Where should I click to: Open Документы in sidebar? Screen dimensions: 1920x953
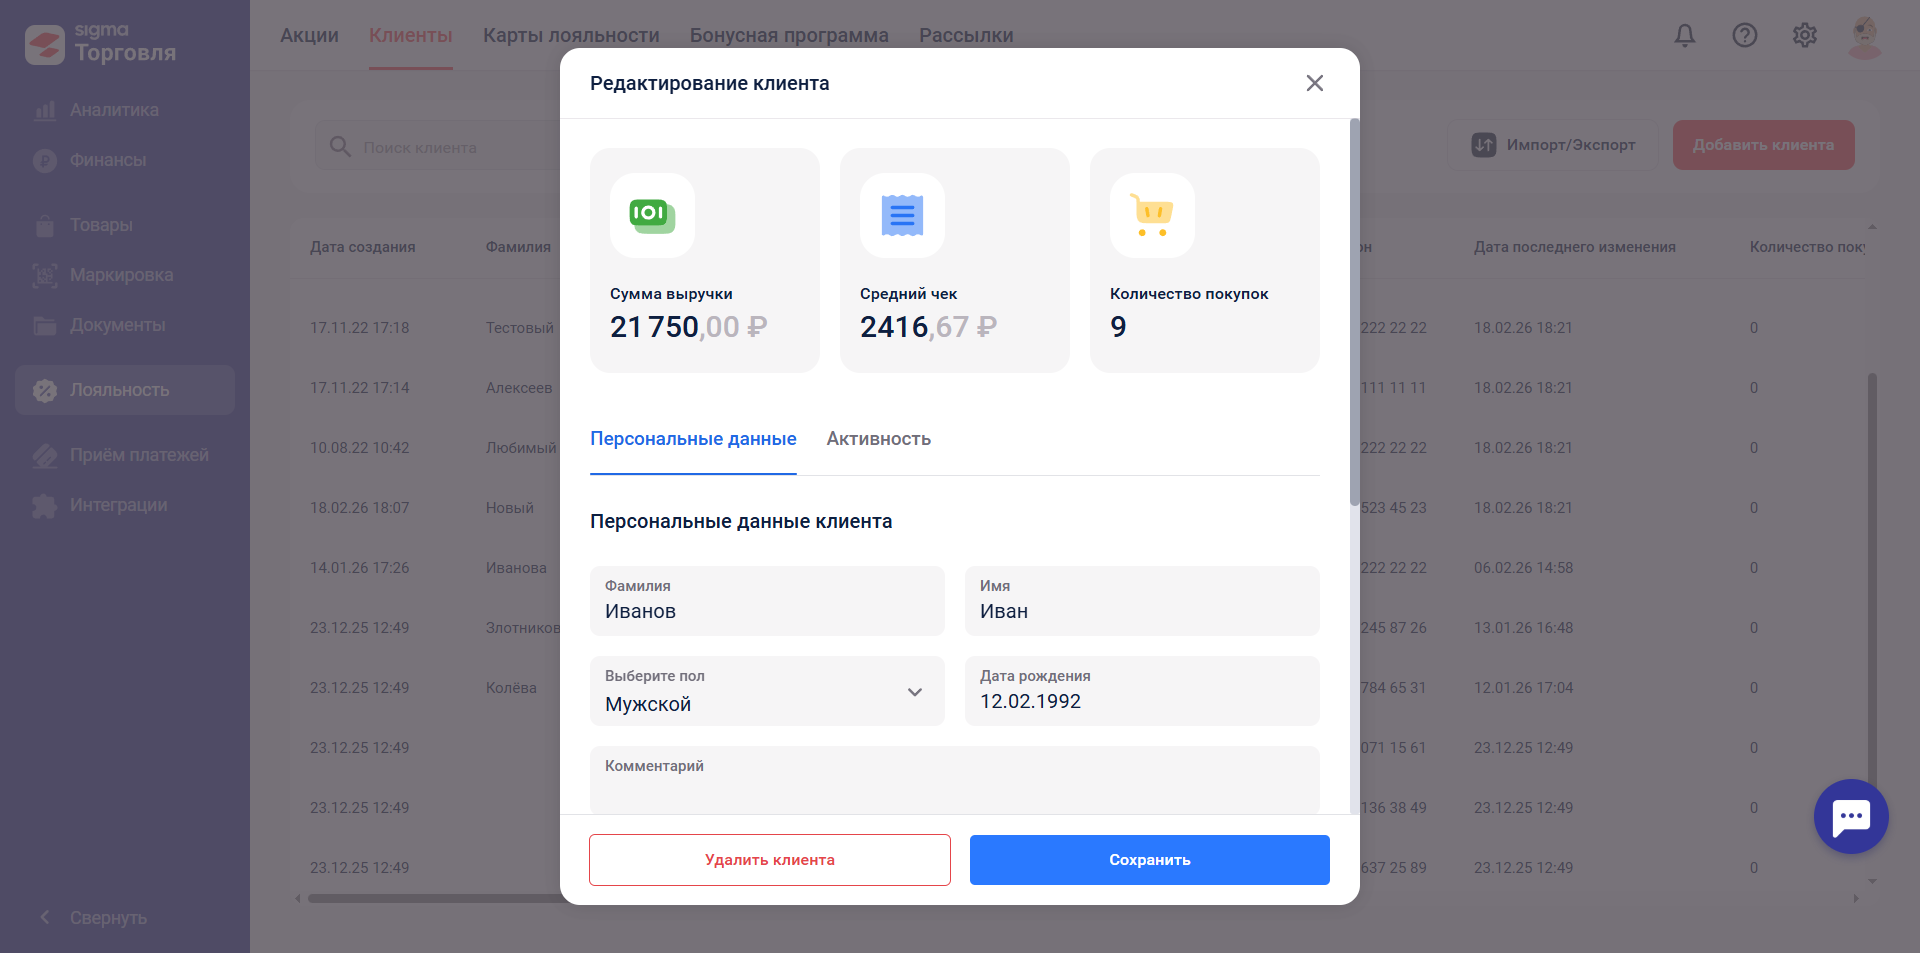[117, 325]
